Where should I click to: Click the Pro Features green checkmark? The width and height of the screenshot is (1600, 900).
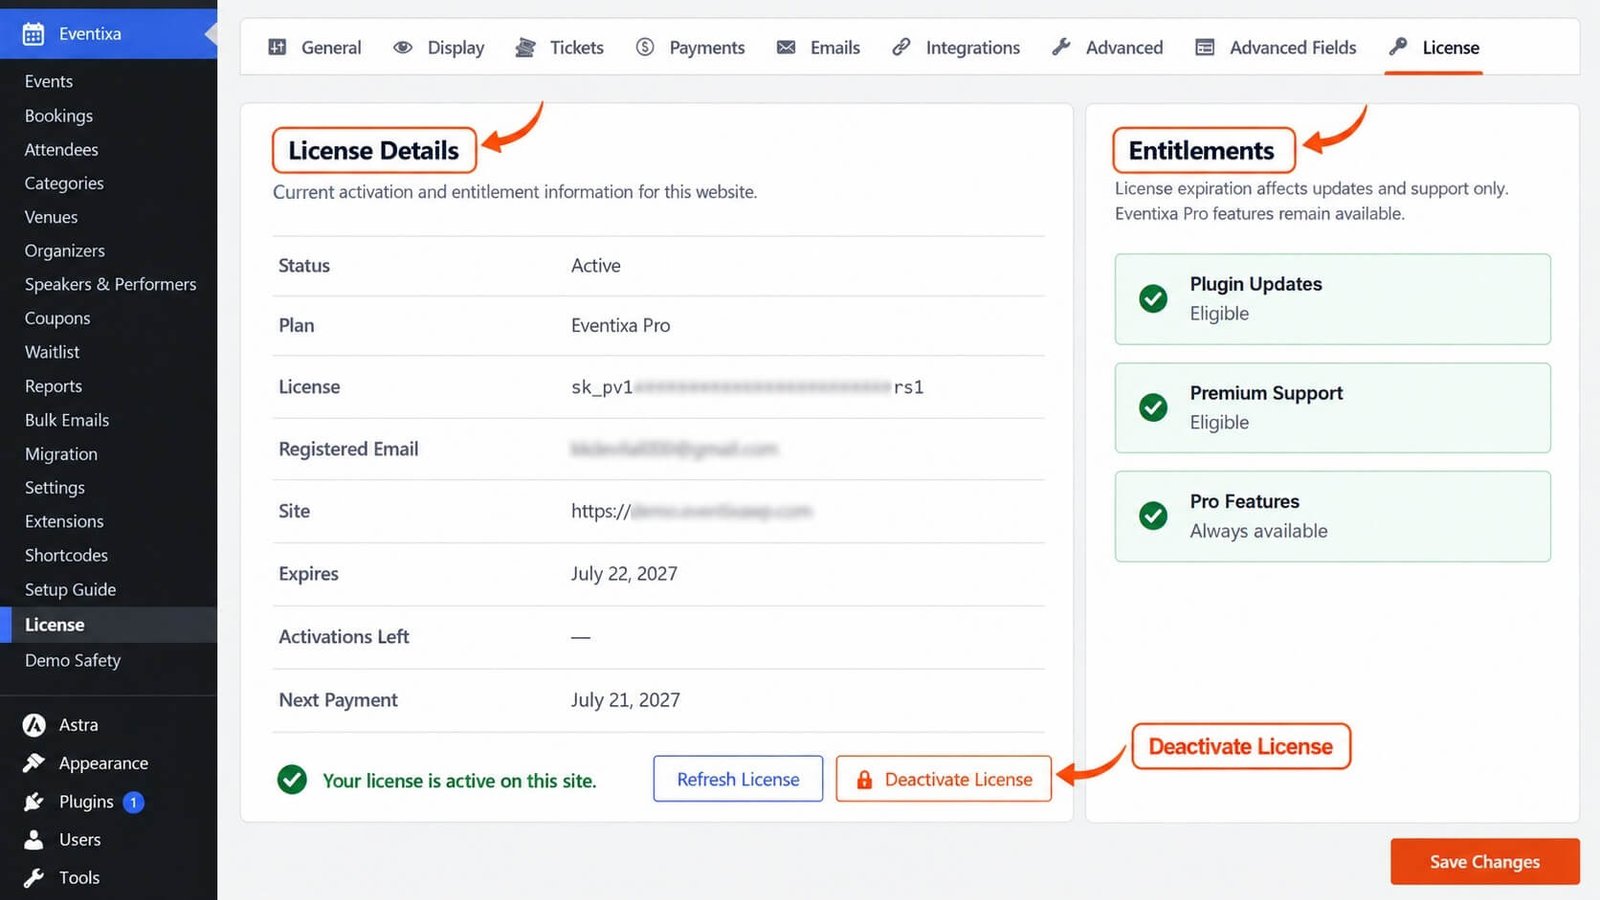tap(1153, 516)
